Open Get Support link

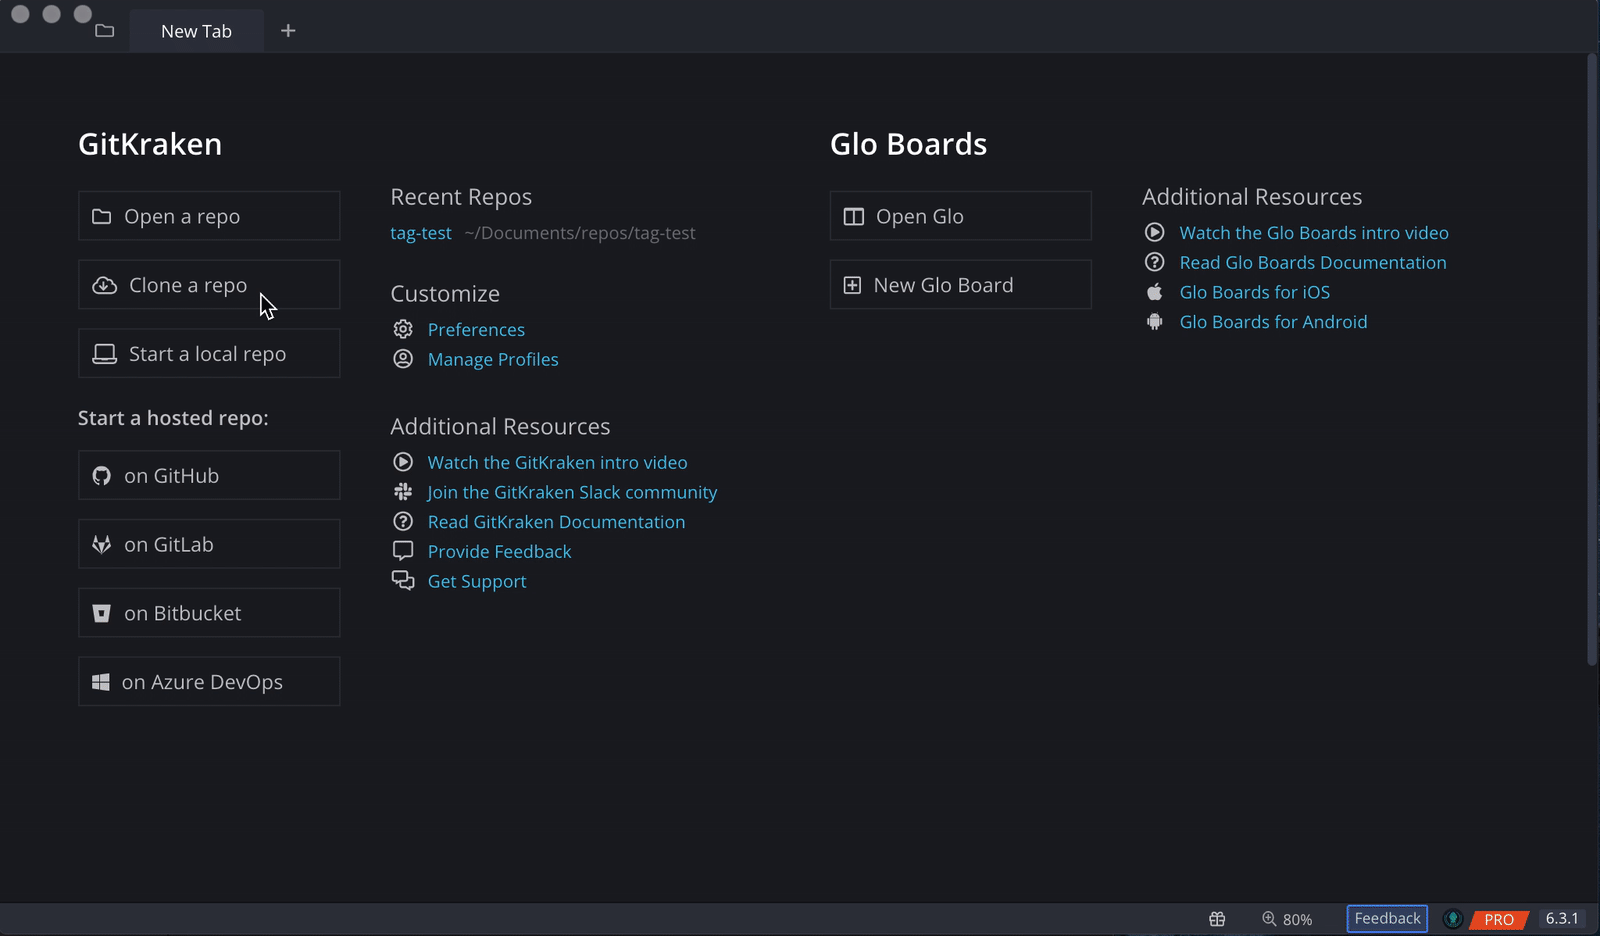pyautogui.click(x=477, y=582)
